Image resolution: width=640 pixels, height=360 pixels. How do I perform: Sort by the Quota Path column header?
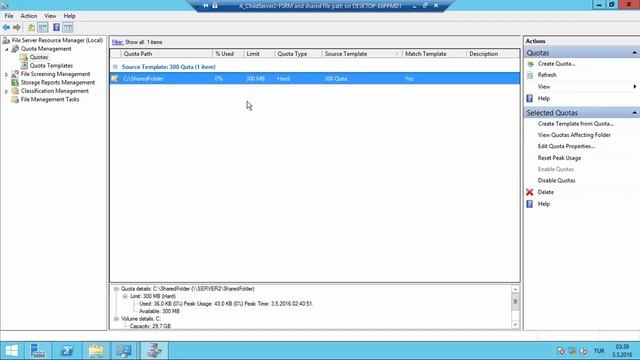(167, 54)
